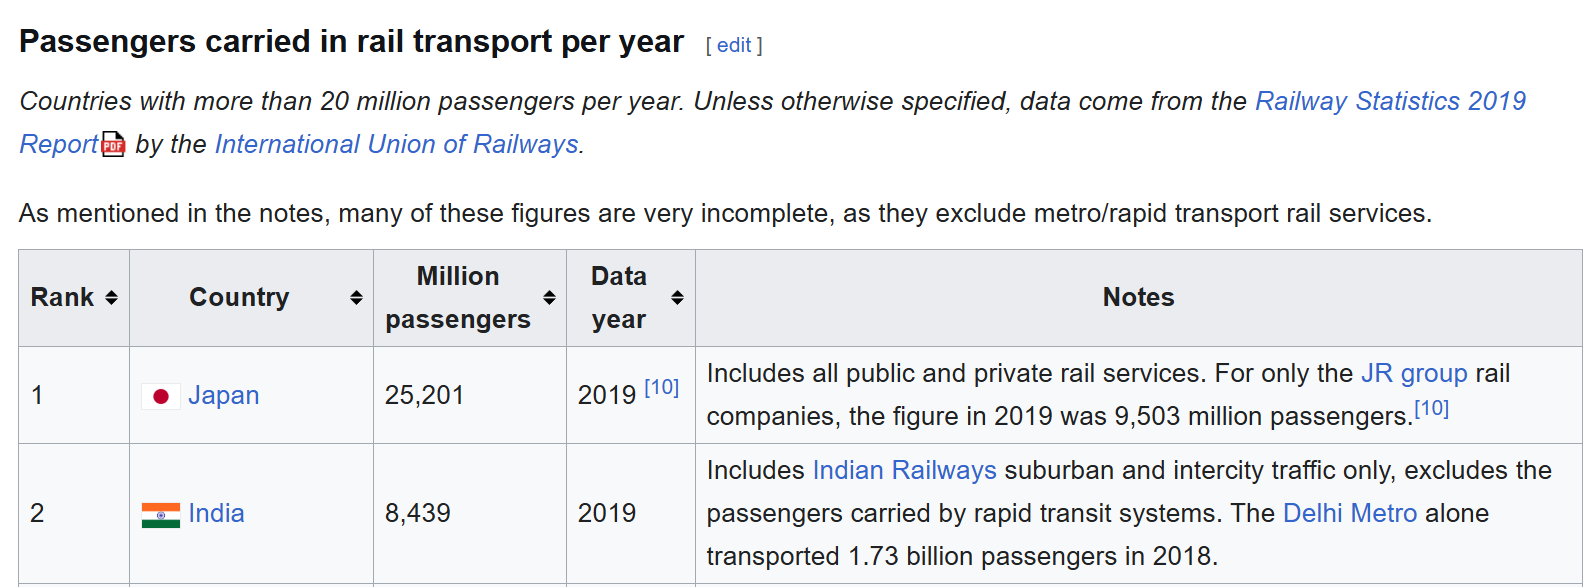Click the Million passengers header text

click(458, 298)
